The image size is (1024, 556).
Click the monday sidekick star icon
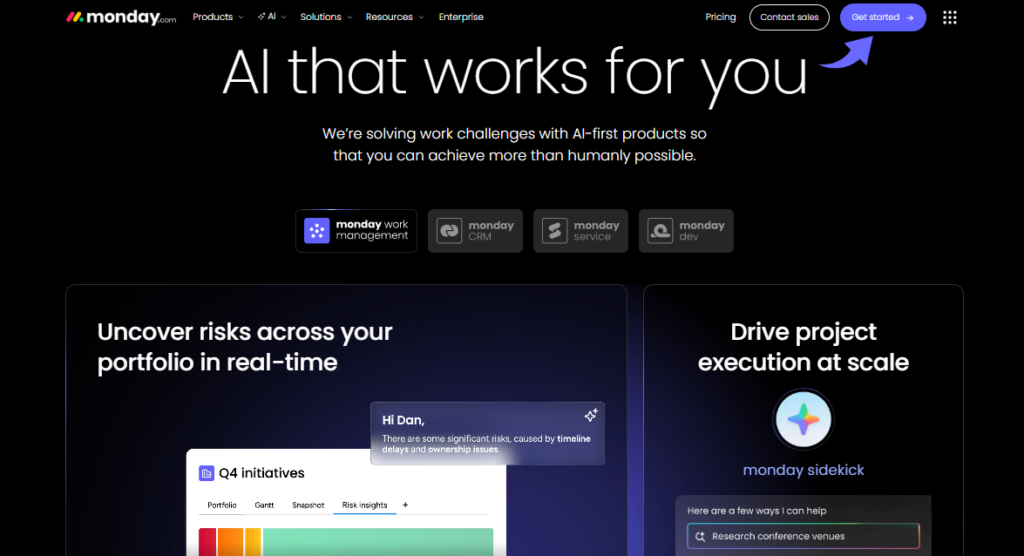(x=803, y=419)
